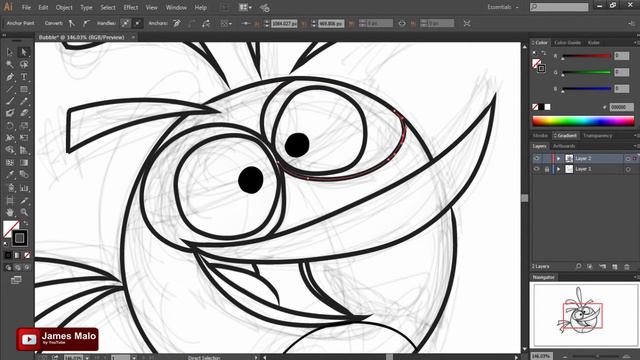
Task: Delete the selected layer with trash icon
Action: [x=627, y=267]
